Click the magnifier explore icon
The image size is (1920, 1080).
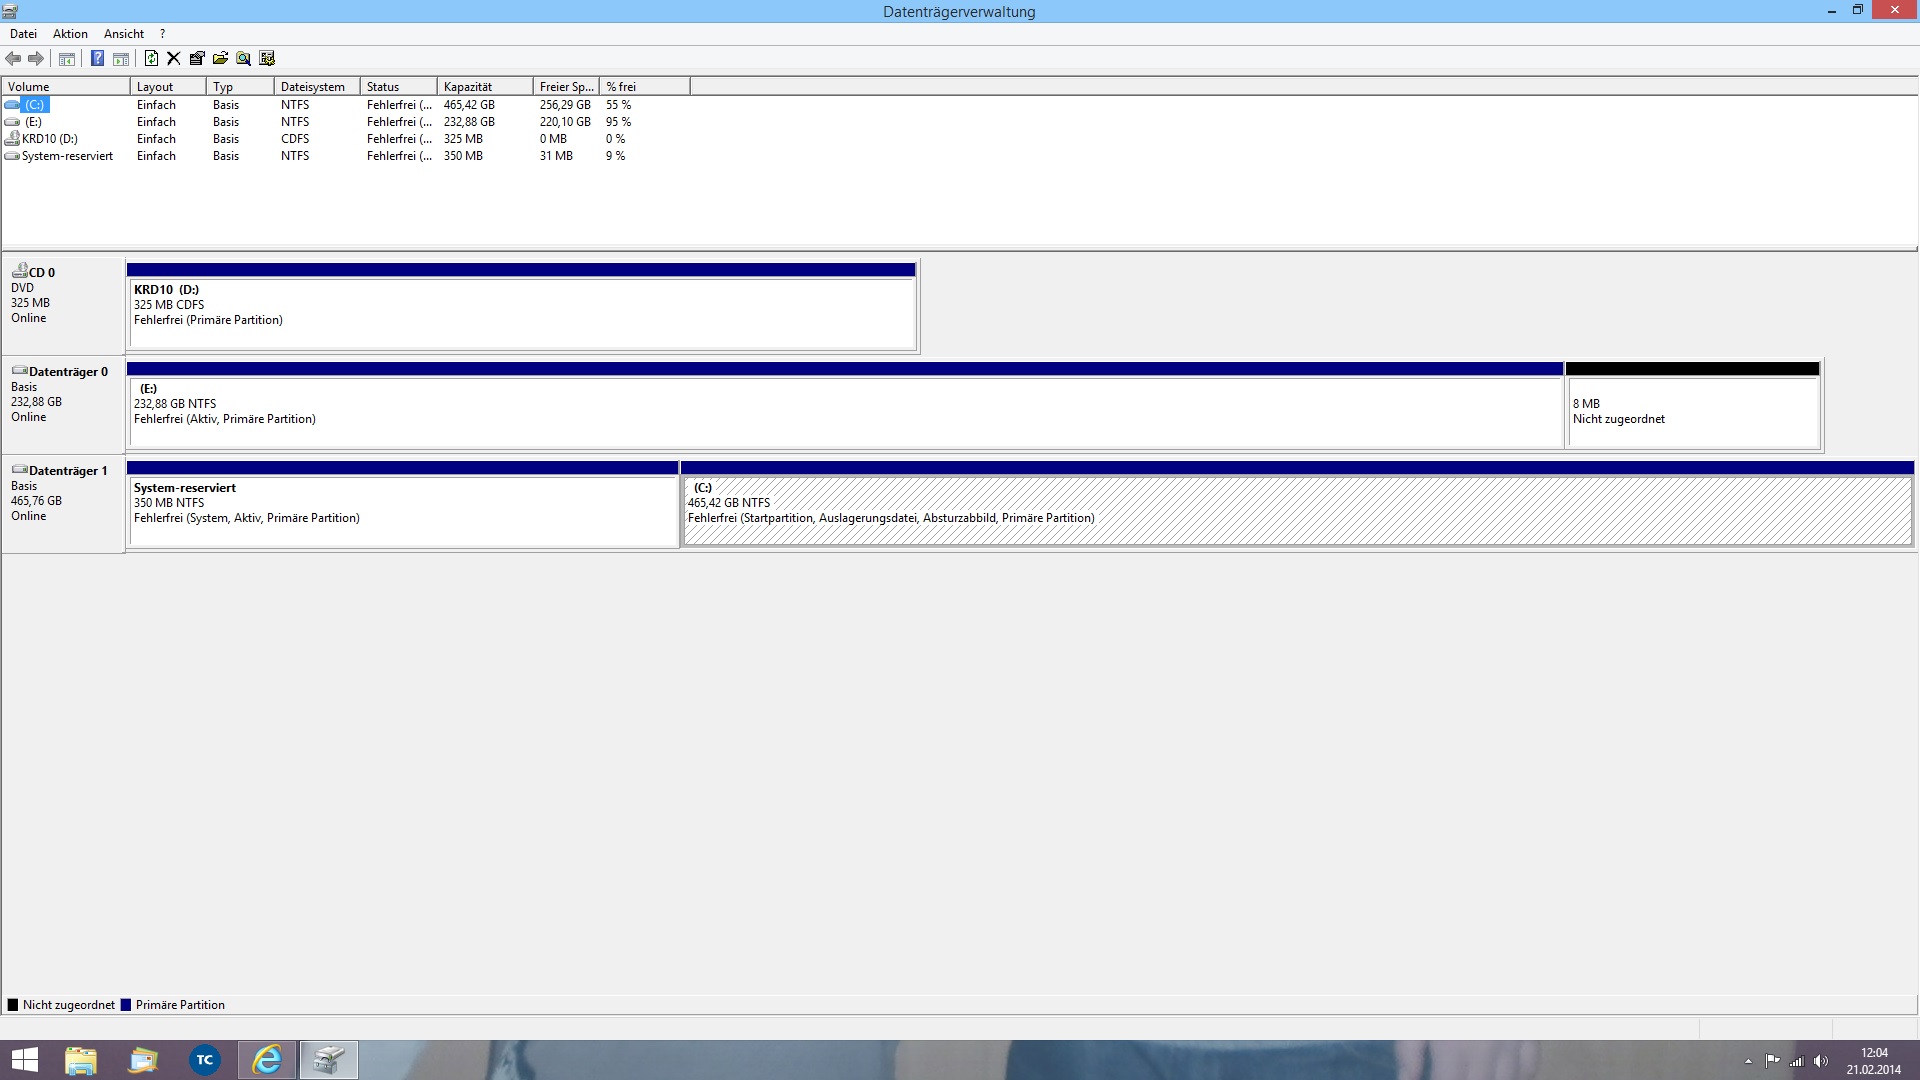243,59
